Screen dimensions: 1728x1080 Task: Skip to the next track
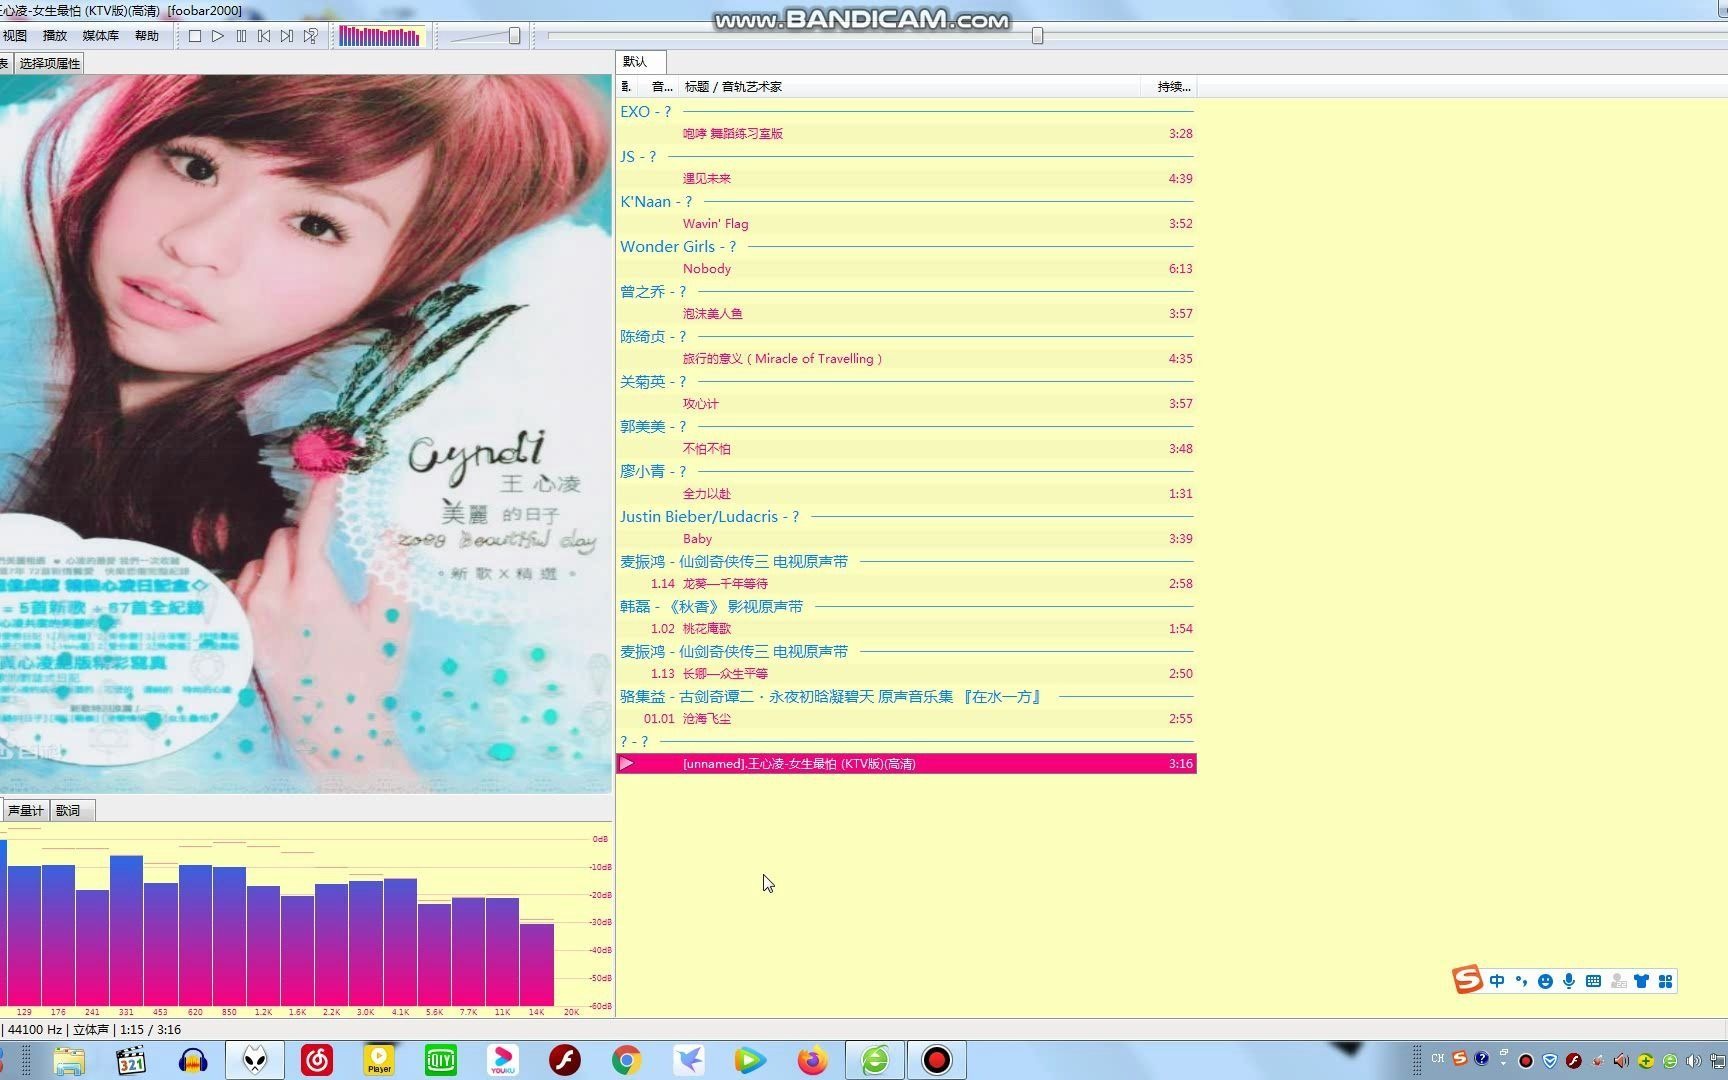point(287,36)
